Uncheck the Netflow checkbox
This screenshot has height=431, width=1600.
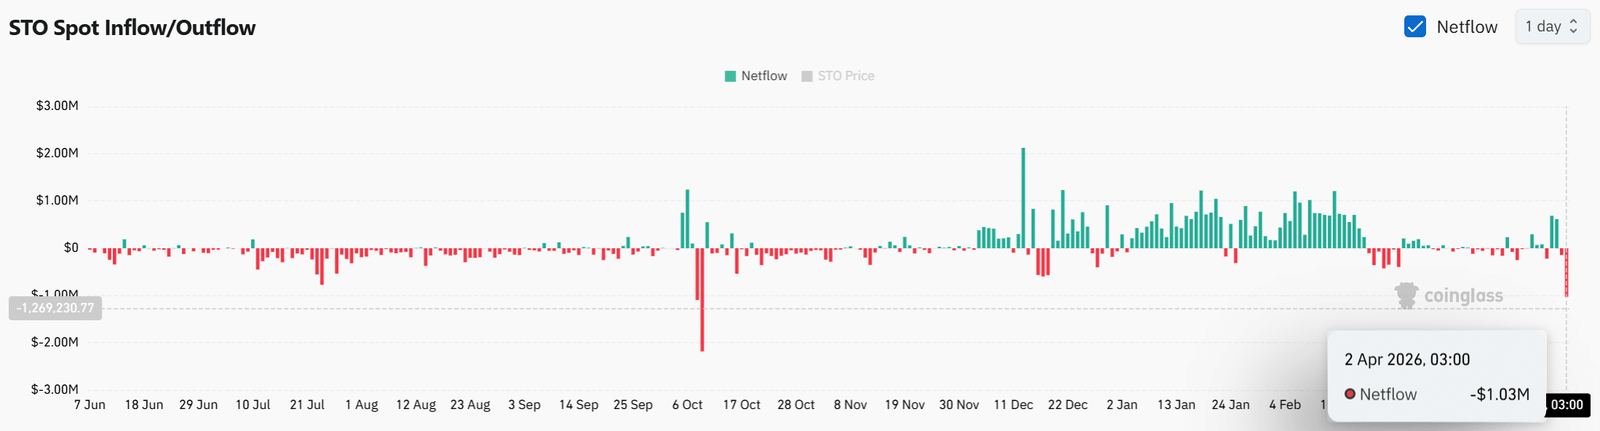pos(1414,27)
